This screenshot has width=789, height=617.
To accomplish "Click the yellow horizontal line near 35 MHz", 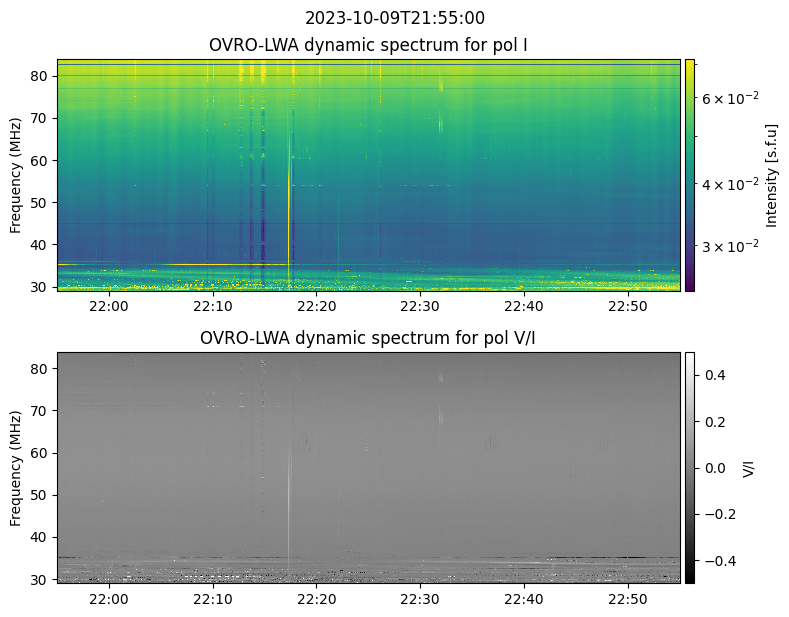I will click(x=170, y=265).
